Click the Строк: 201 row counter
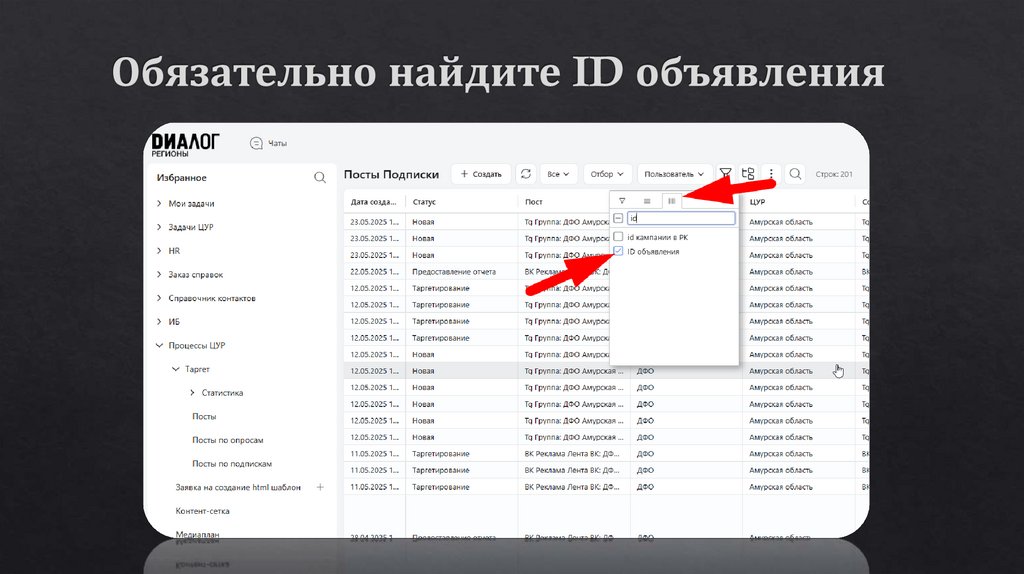The image size is (1024, 574). 833,174
